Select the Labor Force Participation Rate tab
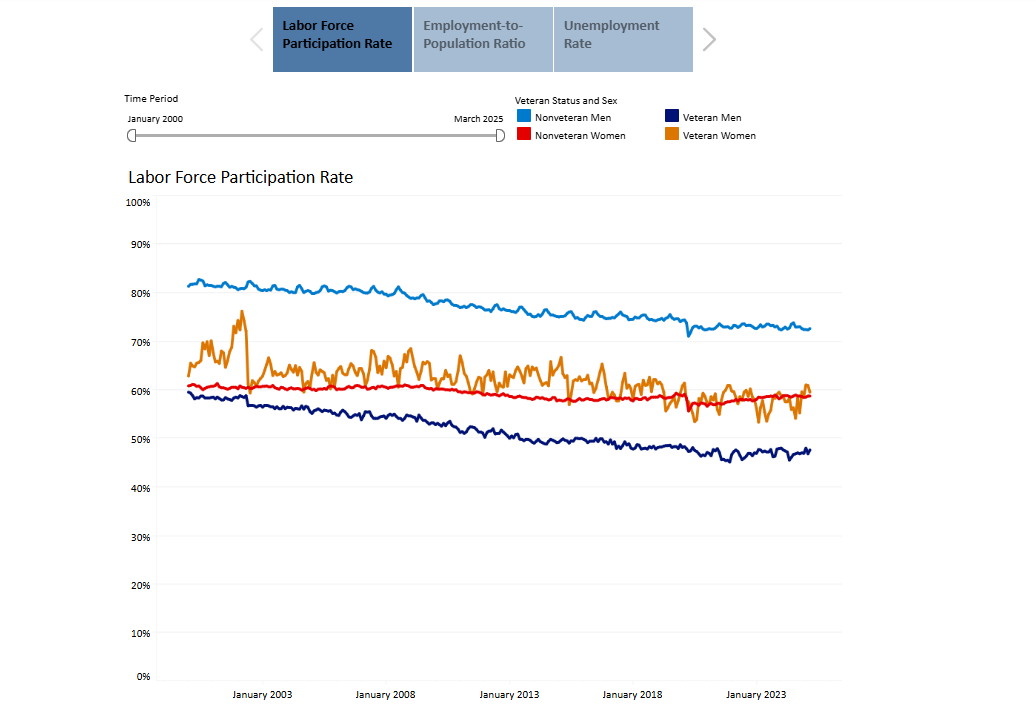Image resolution: width=1036 pixels, height=712 pixels. (342, 39)
